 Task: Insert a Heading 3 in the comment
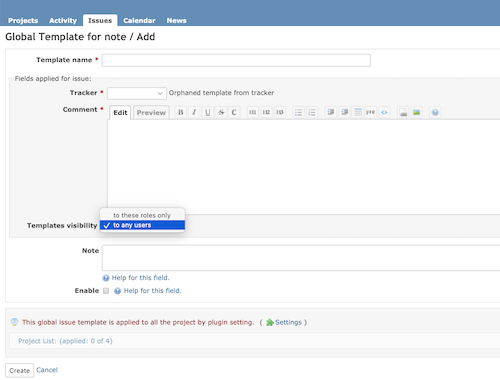point(280,112)
